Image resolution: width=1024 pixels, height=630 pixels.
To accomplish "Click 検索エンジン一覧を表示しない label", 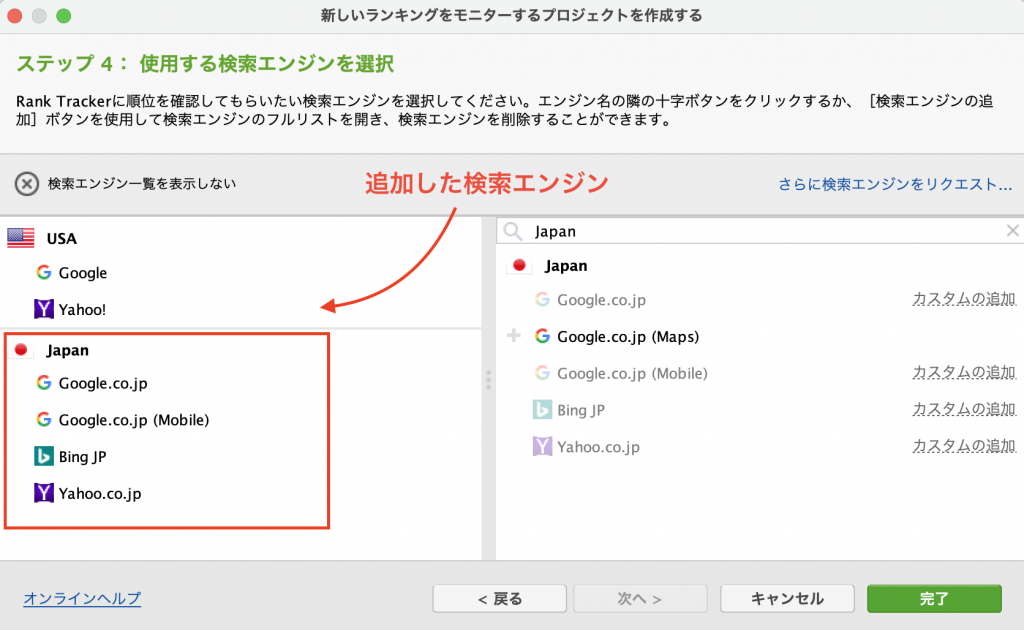I will [x=142, y=184].
